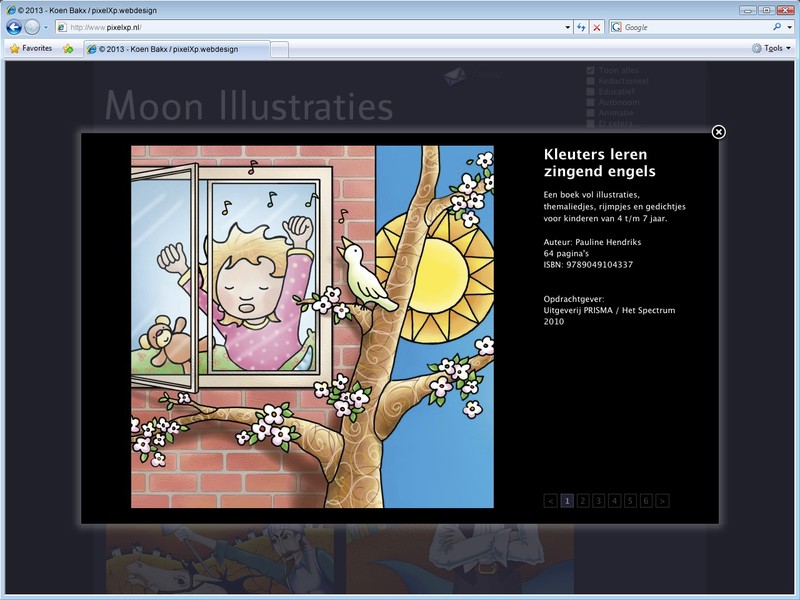Click the browser Forward arrow button
The width and height of the screenshot is (800, 600).
click(32, 27)
